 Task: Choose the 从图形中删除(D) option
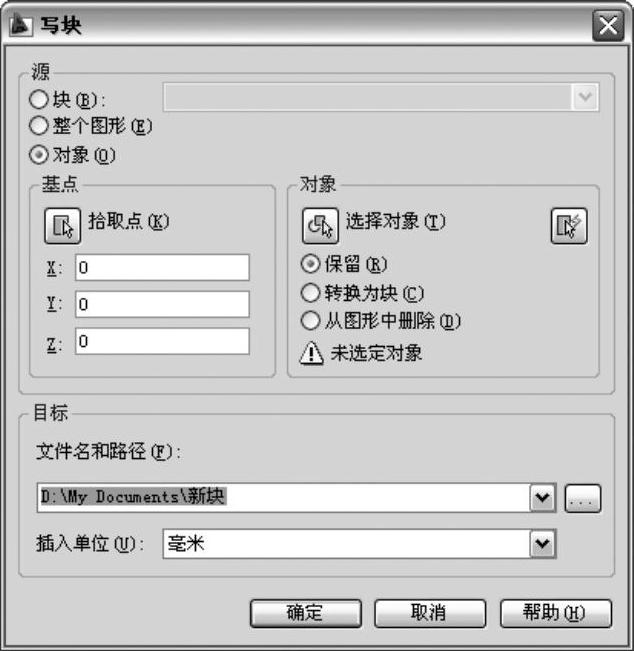pyautogui.click(x=310, y=321)
